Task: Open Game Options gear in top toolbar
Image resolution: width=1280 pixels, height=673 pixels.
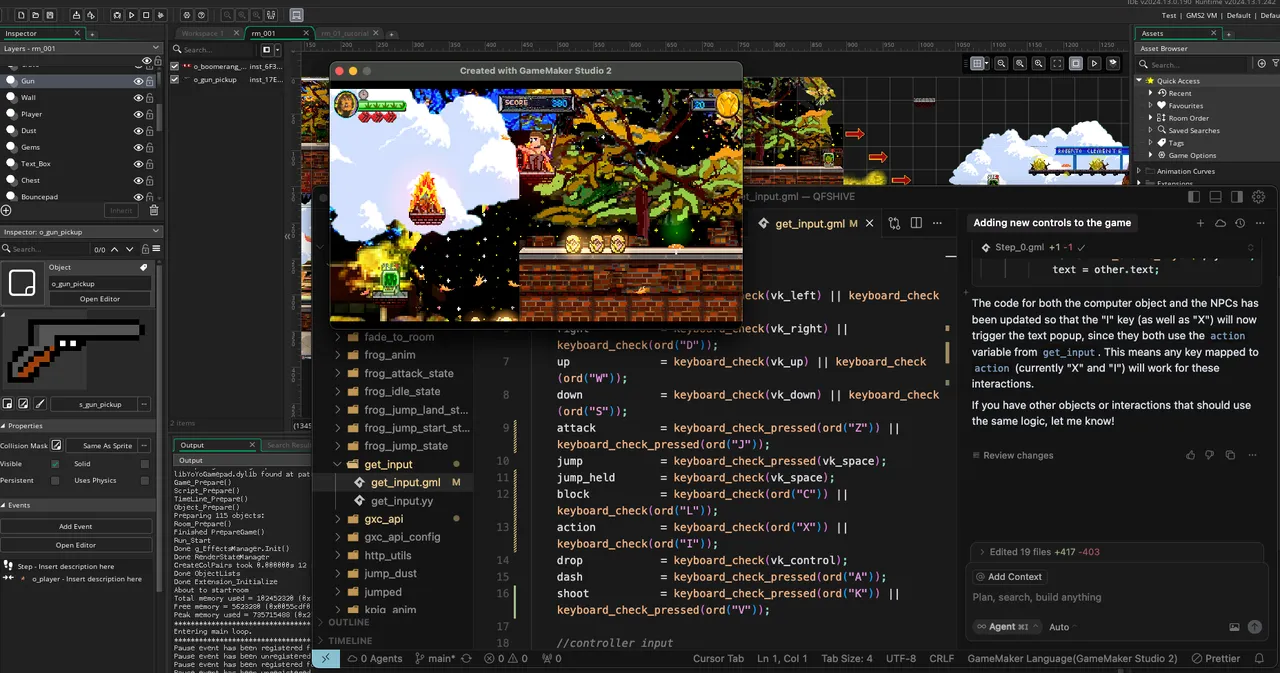Action: (x=187, y=15)
